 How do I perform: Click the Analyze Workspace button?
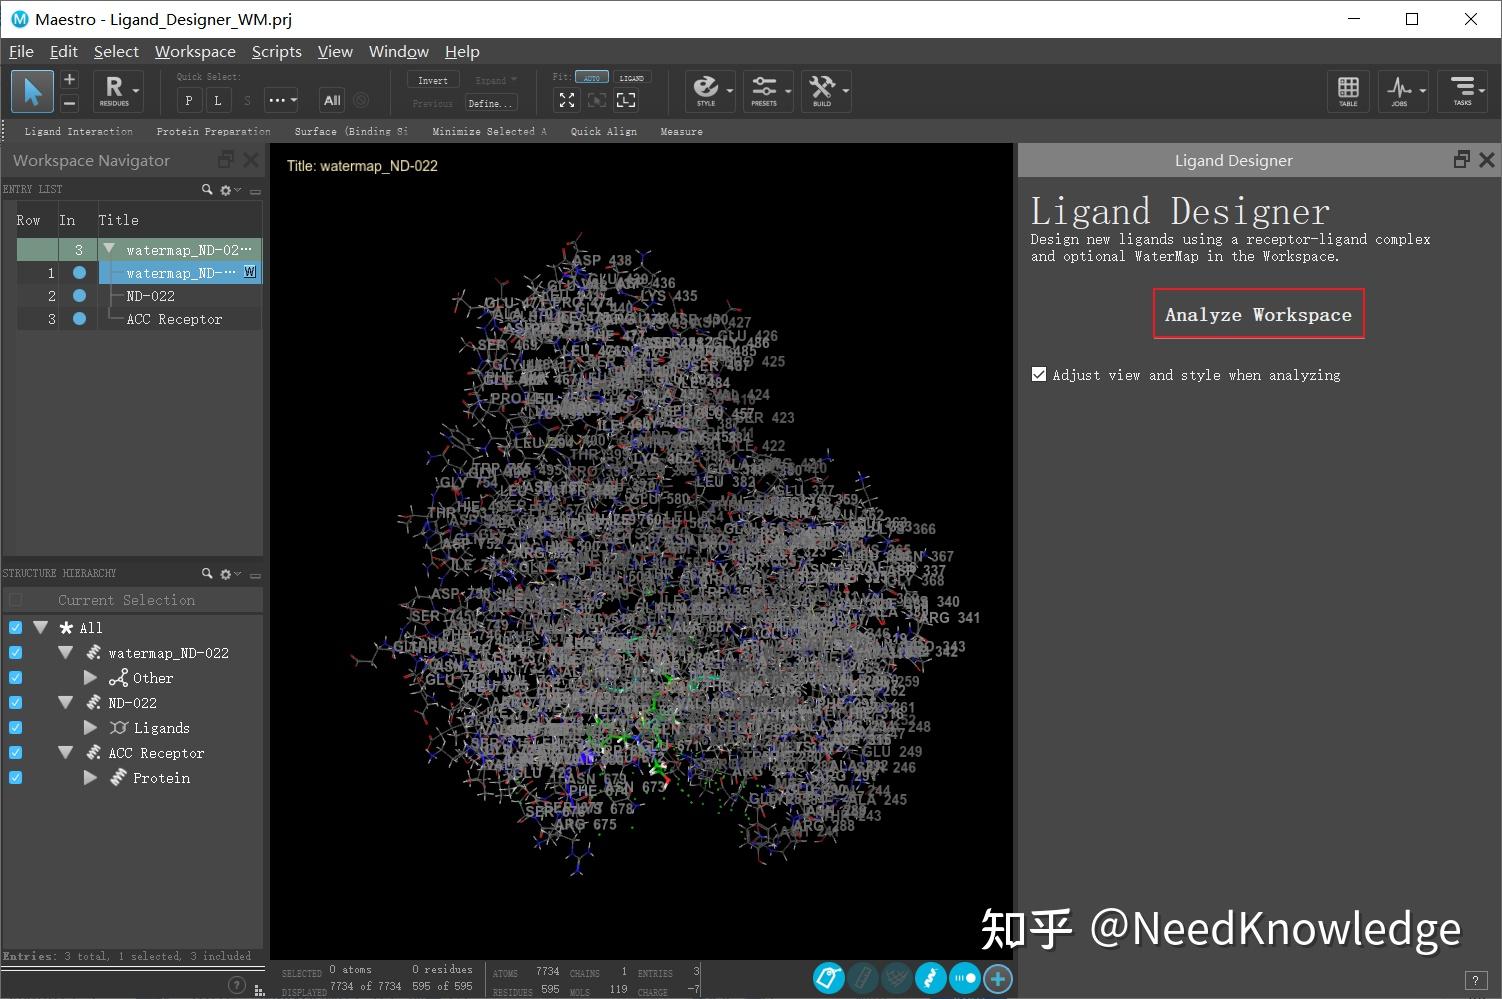coord(1258,314)
